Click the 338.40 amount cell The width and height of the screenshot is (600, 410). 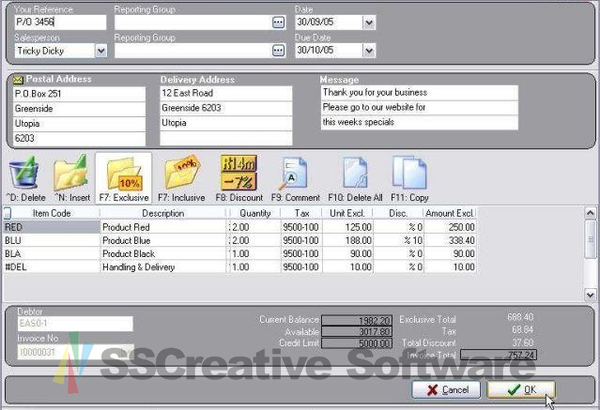pos(450,241)
